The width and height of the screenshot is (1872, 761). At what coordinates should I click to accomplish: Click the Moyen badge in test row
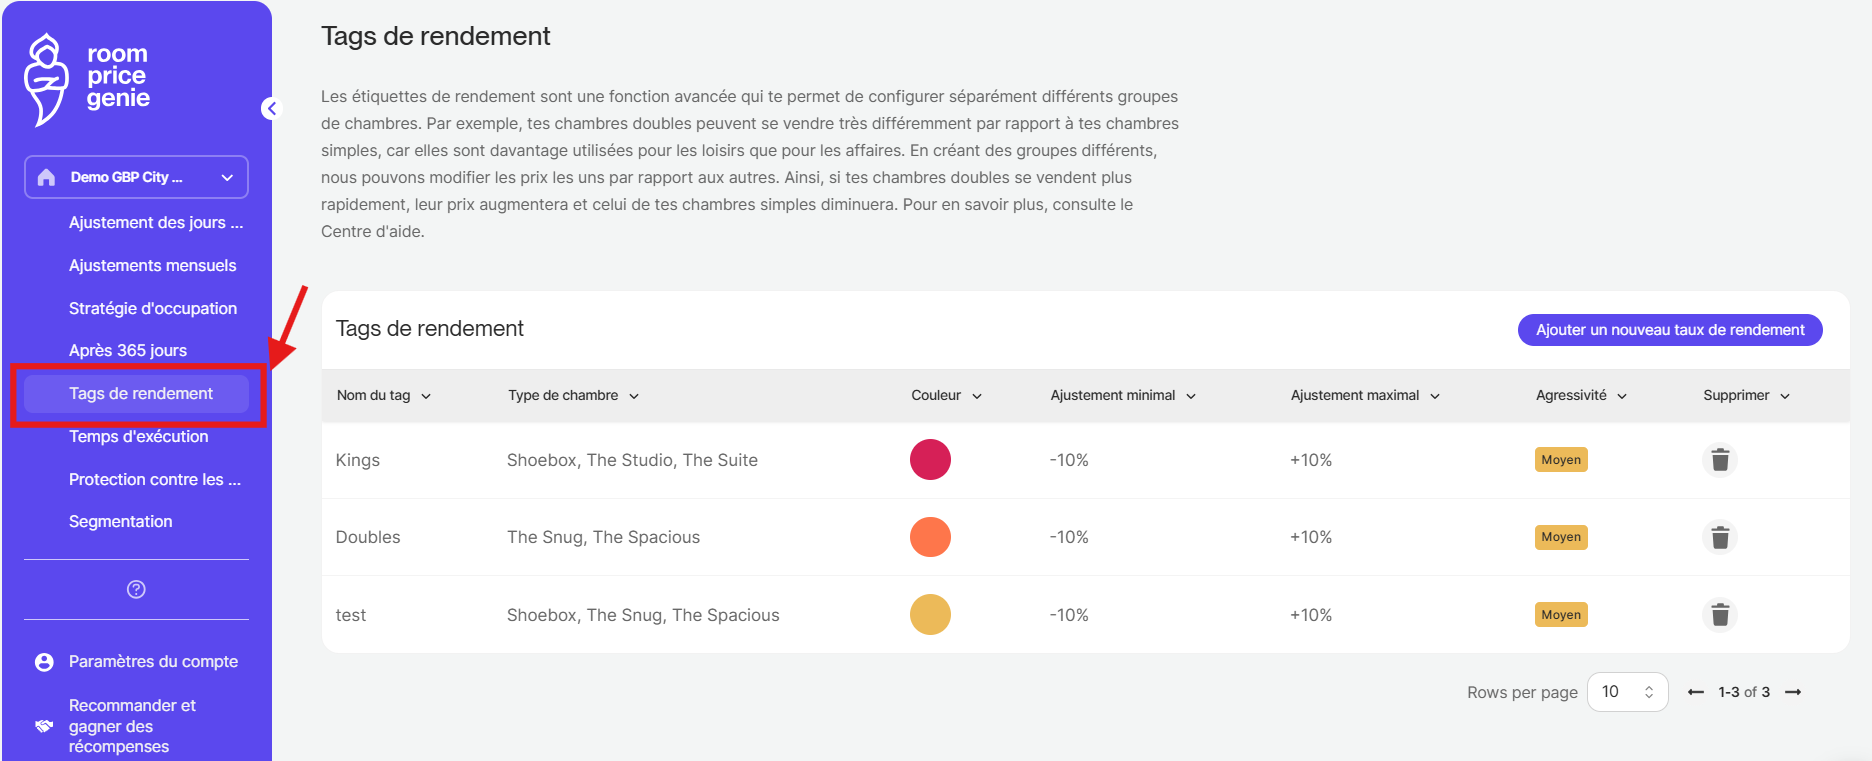1561,614
